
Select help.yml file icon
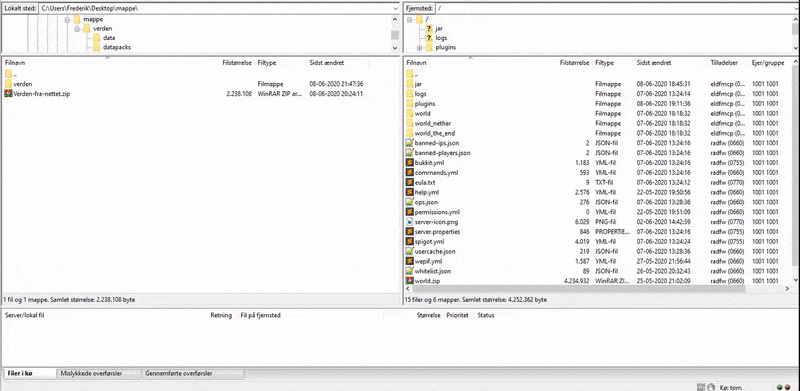[x=409, y=192]
